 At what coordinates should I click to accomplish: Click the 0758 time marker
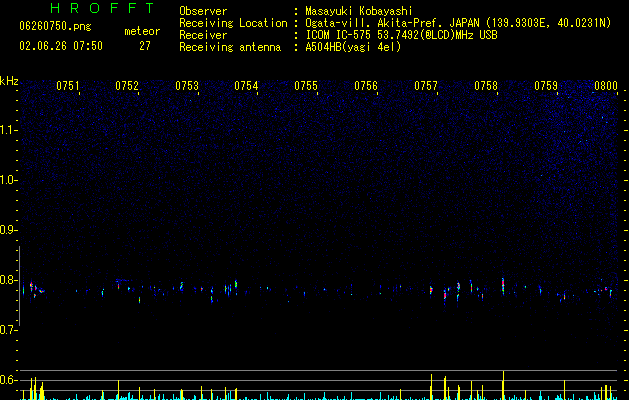pos(486,85)
